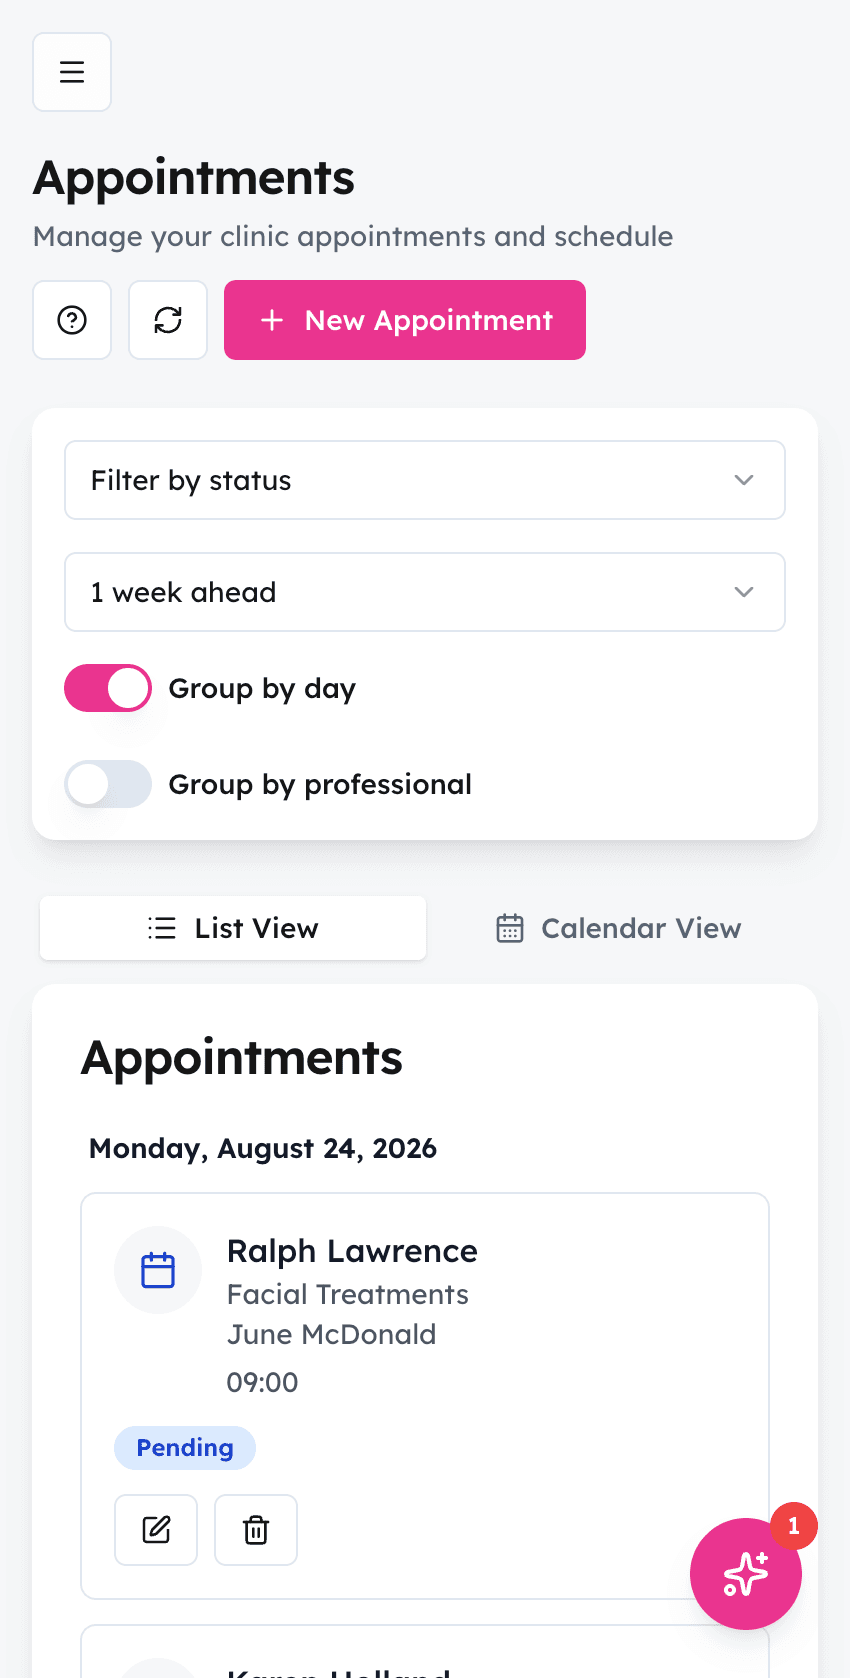Click the help question mark icon
Image resolution: width=850 pixels, height=1678 pixels.
click(72, 320)
